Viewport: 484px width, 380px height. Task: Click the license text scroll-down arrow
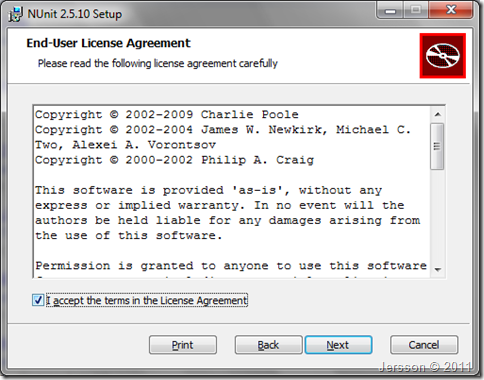438,270
